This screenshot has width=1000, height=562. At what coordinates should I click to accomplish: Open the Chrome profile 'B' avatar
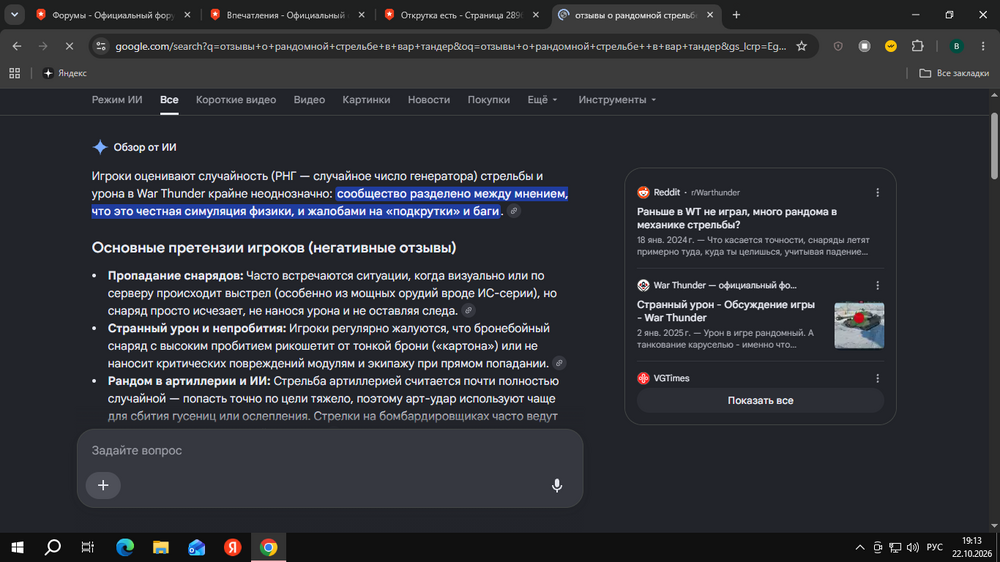pos(956,46)
